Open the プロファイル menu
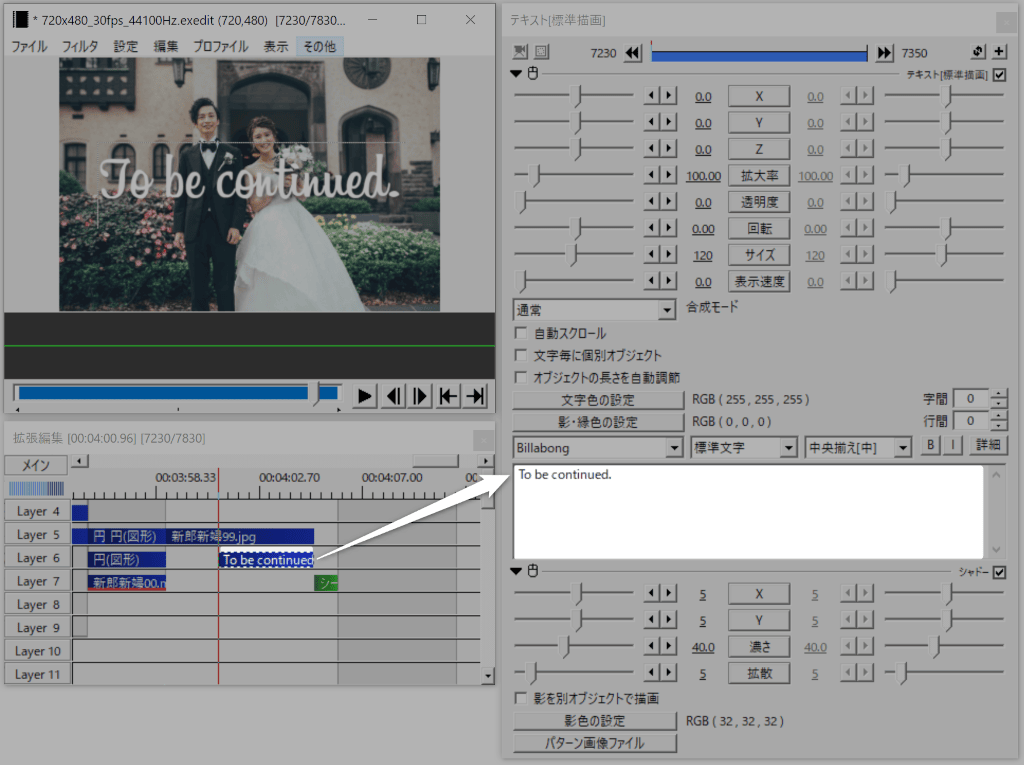The height and width of the screenshot is (765, 1024). (220, 46)
